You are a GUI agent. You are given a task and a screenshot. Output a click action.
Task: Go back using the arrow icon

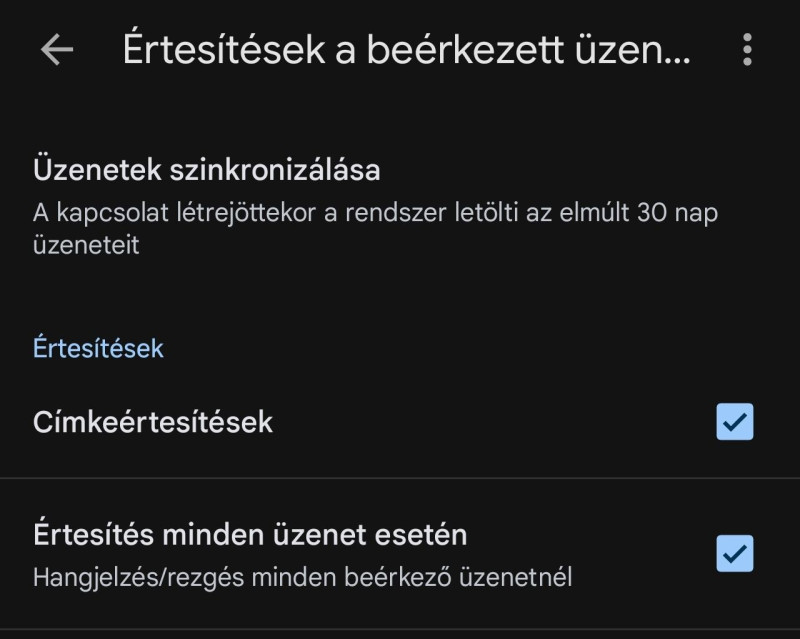(x=57, y=50)
